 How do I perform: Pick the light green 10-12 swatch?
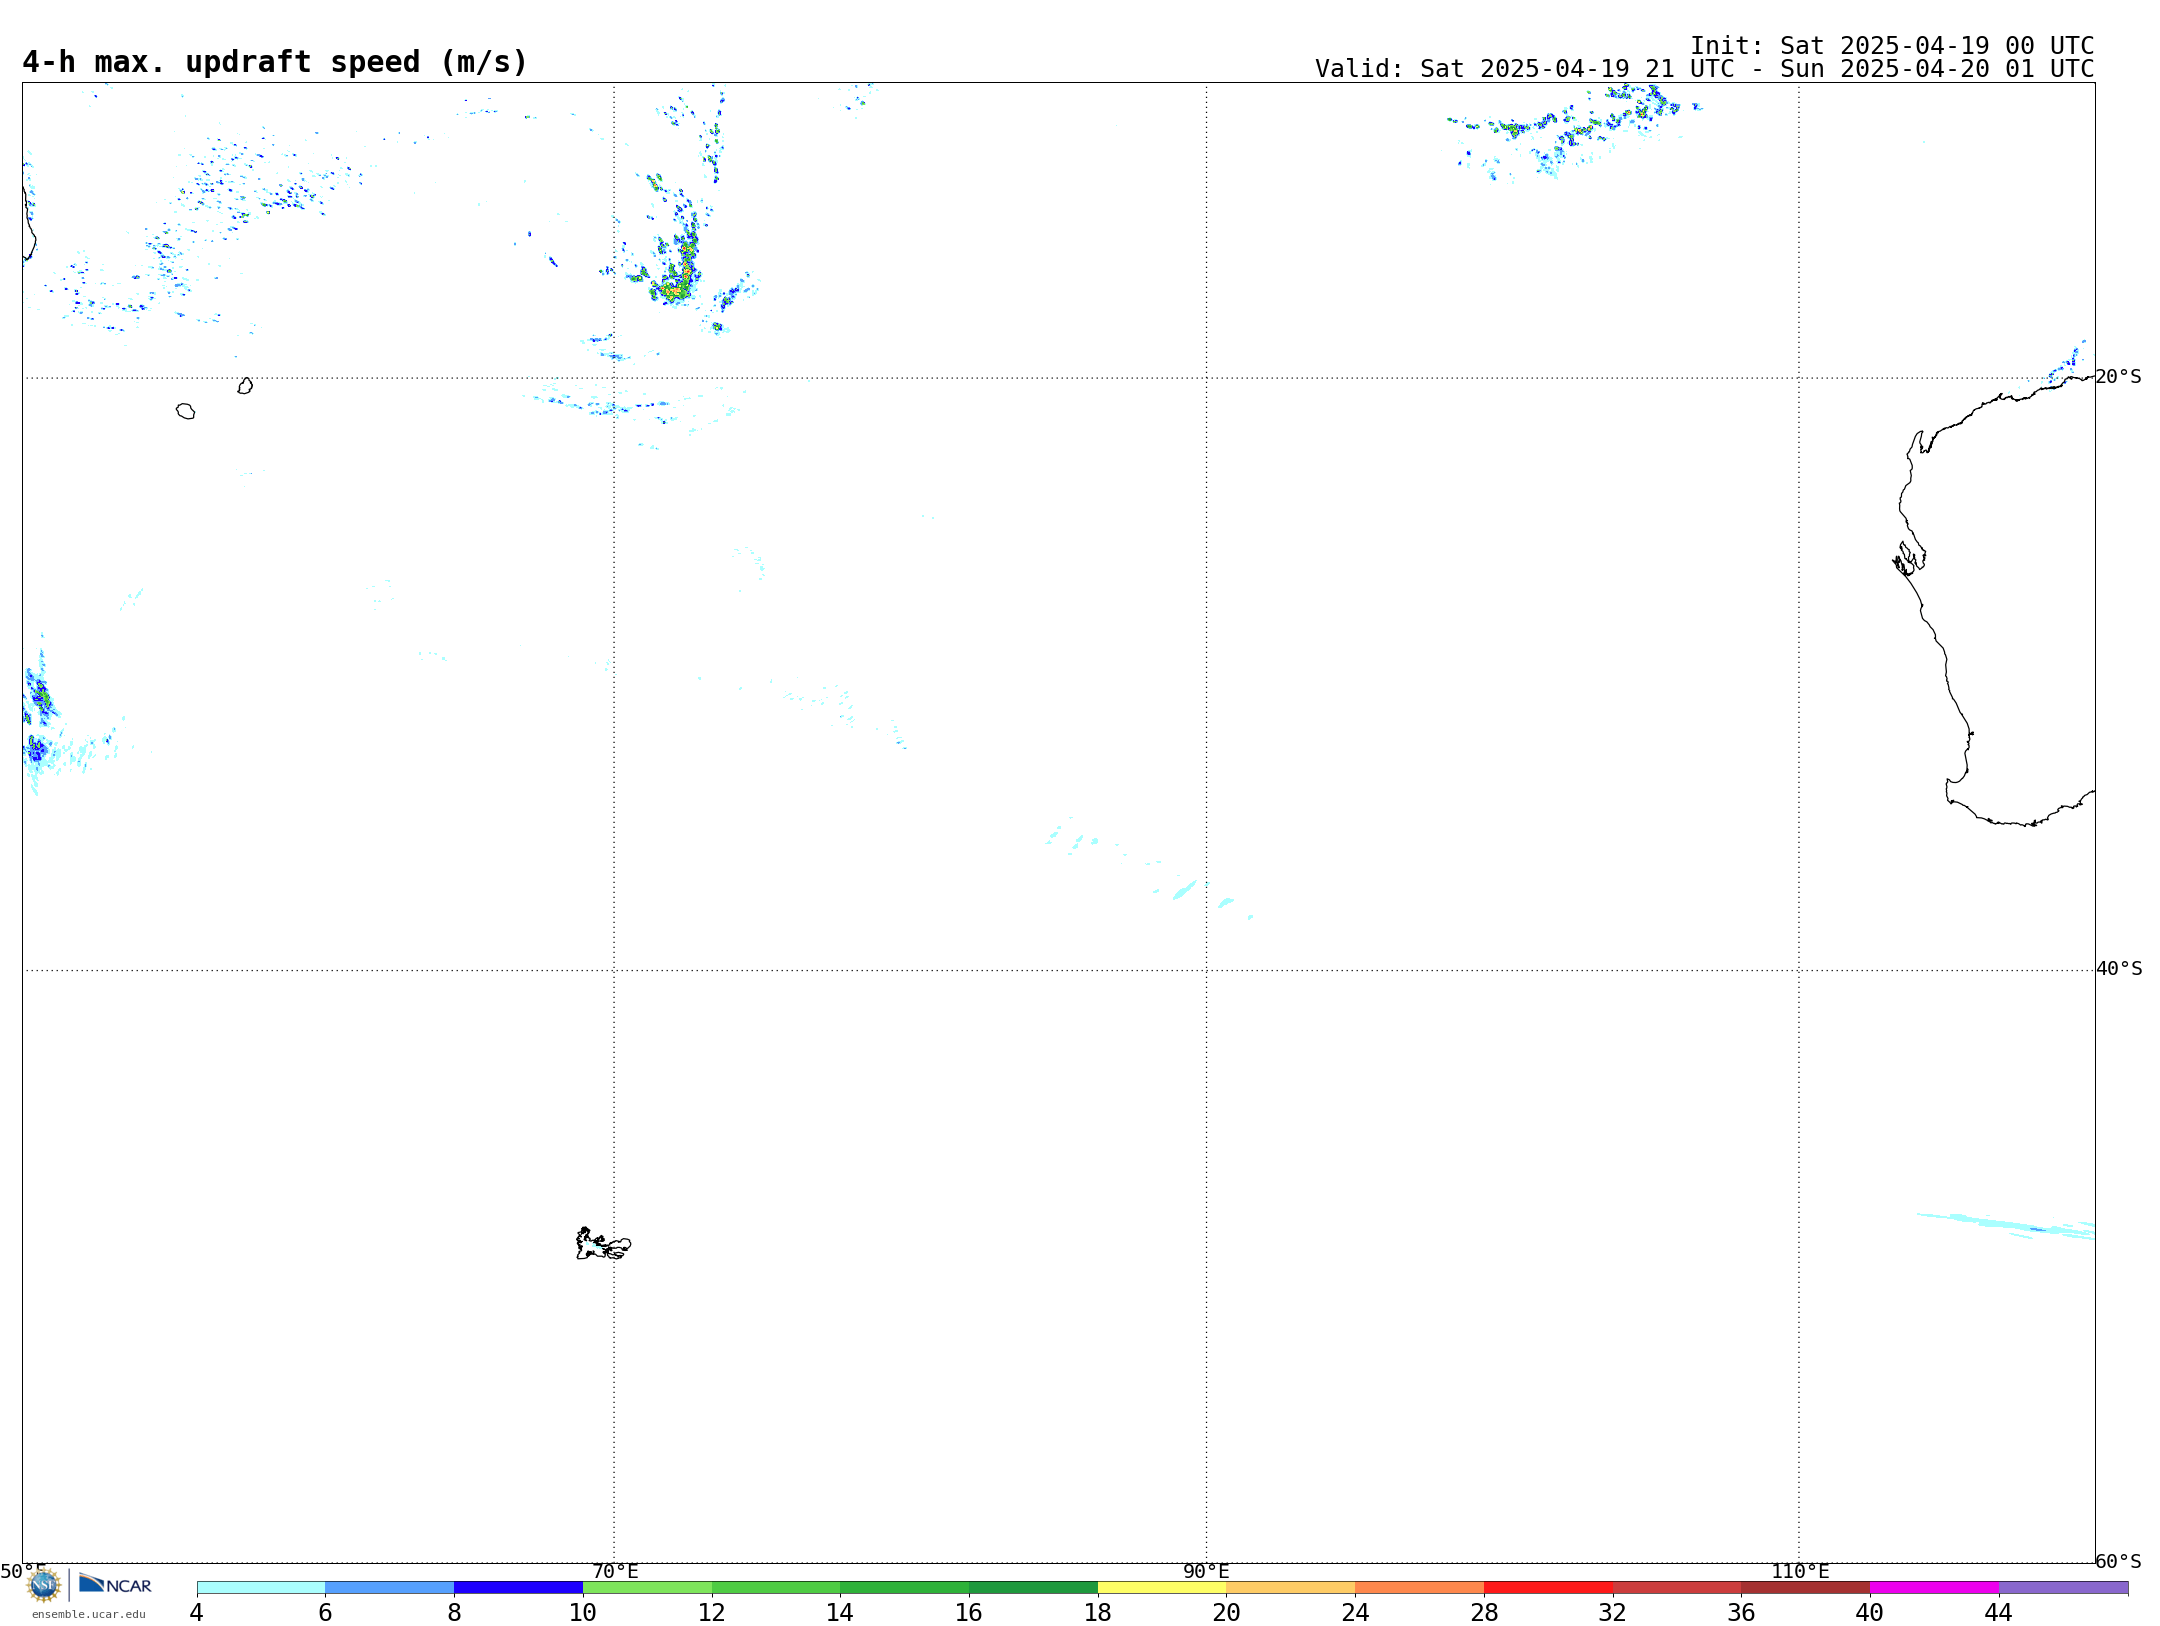[x=647, y=1588]
